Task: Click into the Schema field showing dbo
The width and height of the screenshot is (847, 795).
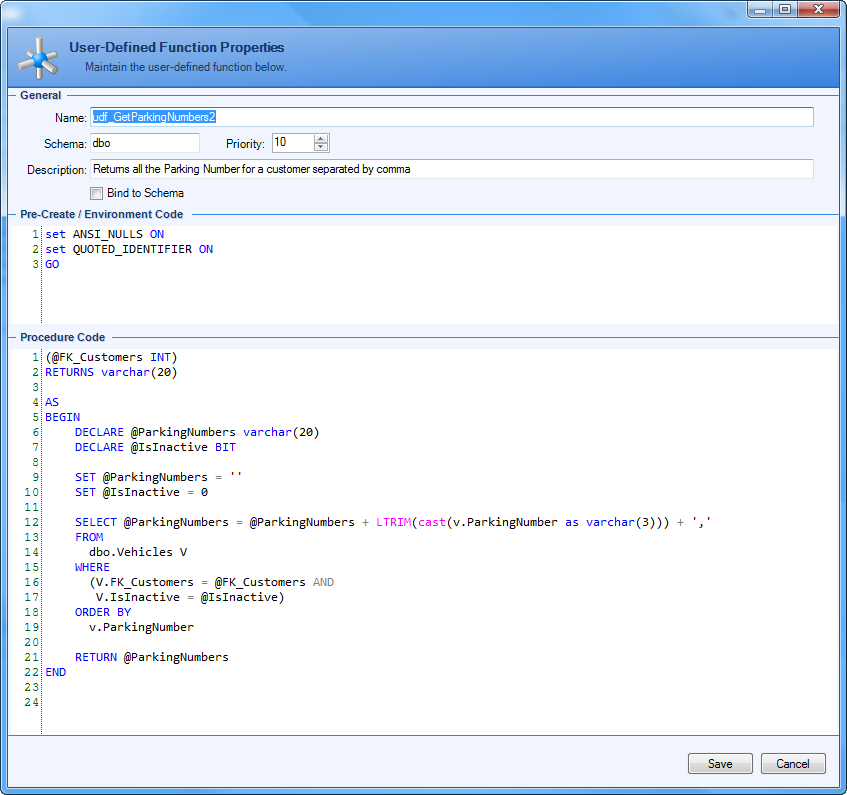Action: [144, 143]
